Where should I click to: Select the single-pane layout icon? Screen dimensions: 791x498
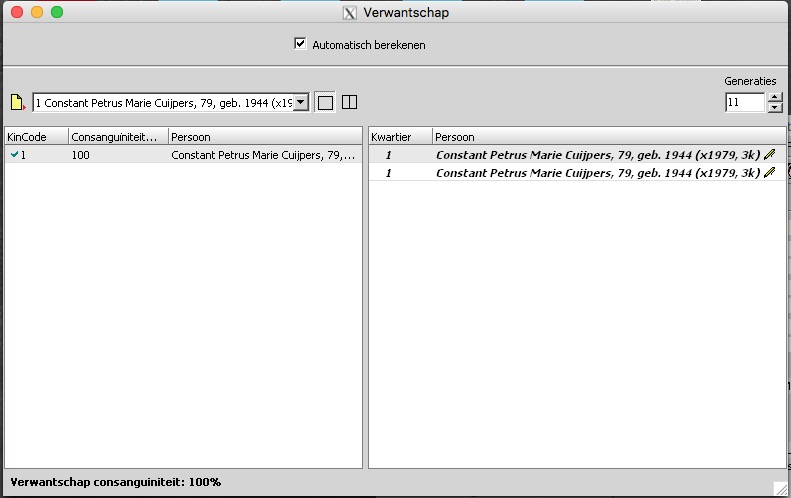coord(325,102)
